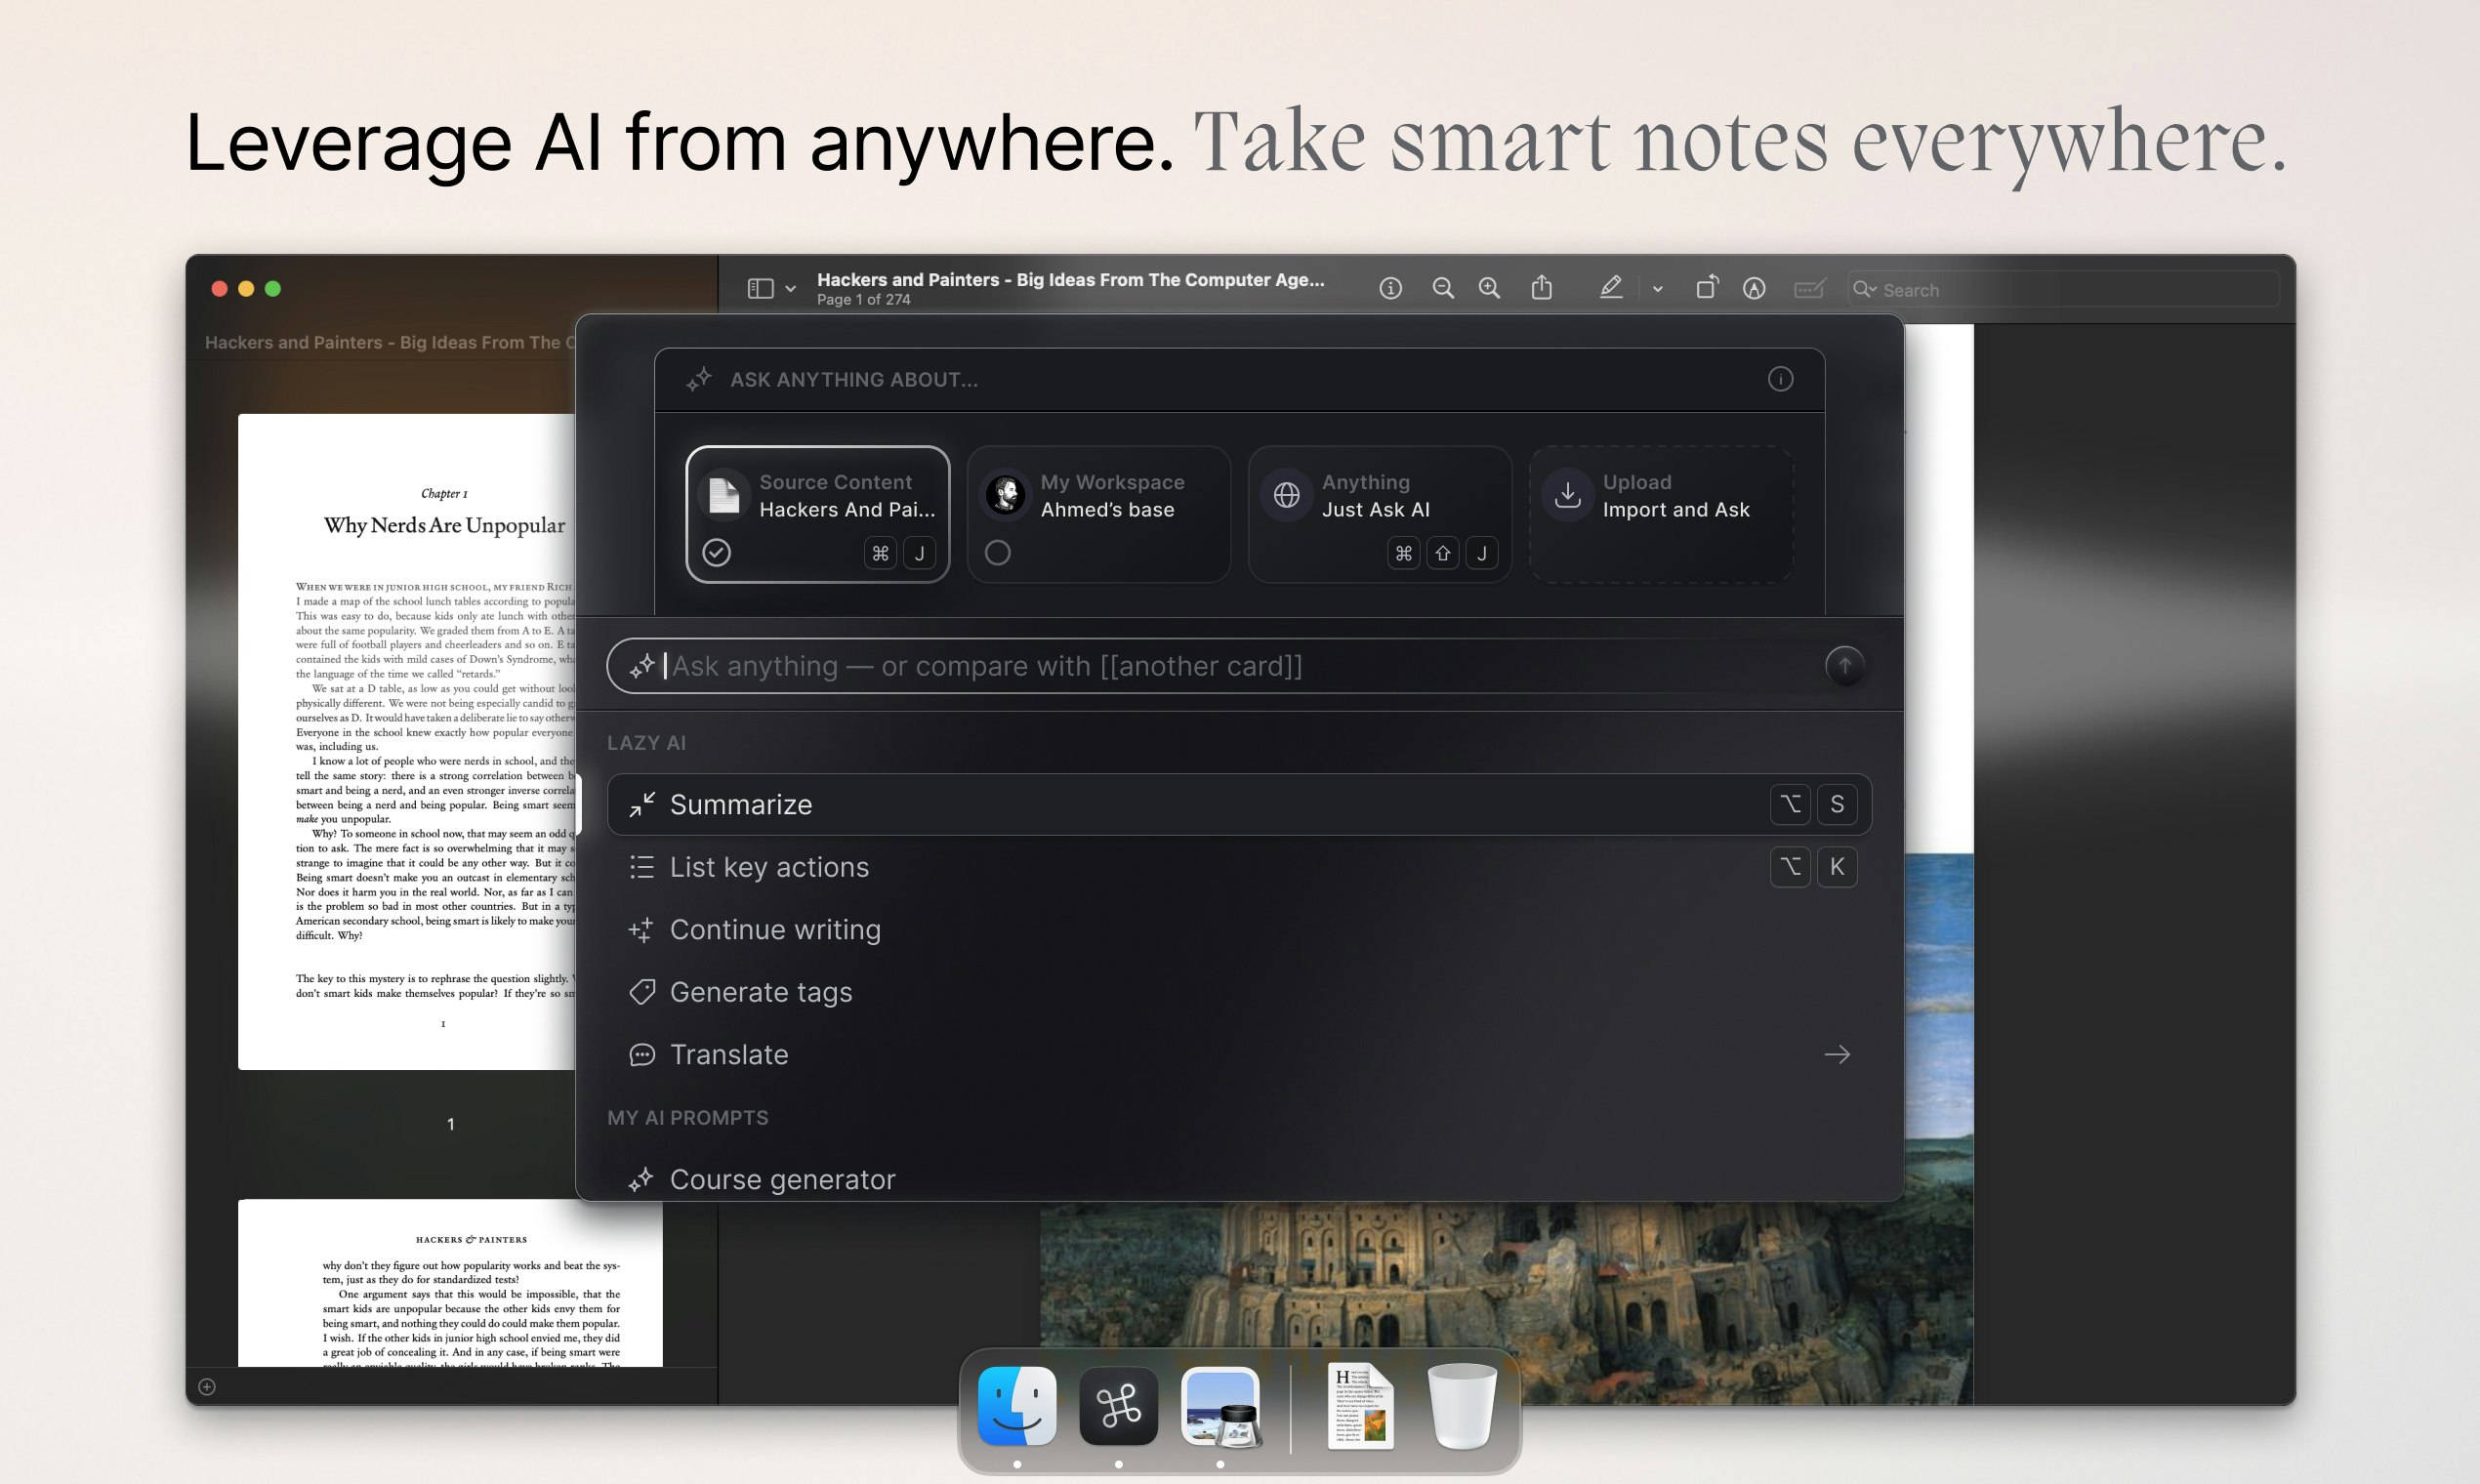Enable the My Workspace radio circle

[x=997, y=552]
